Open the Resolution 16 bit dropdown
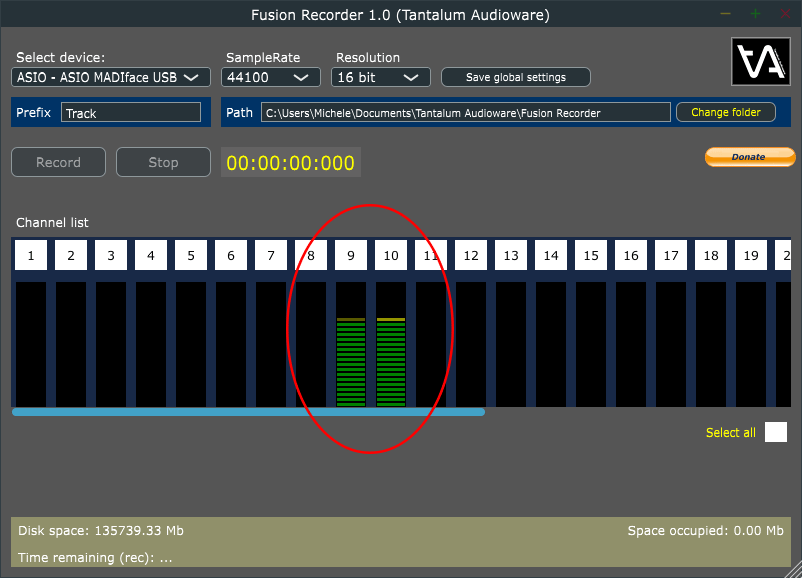The height and width of the screenshot is (578, 802). 381,77
